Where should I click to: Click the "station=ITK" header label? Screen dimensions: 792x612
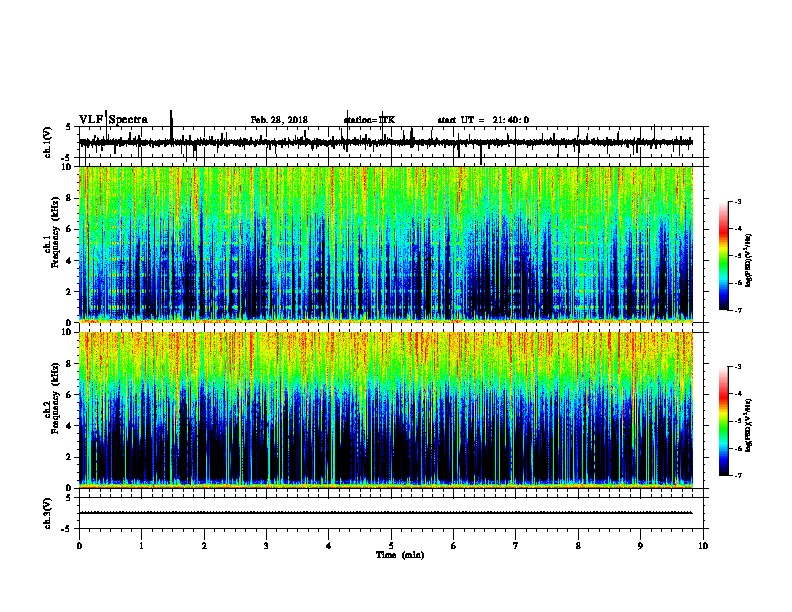(369, 120)
